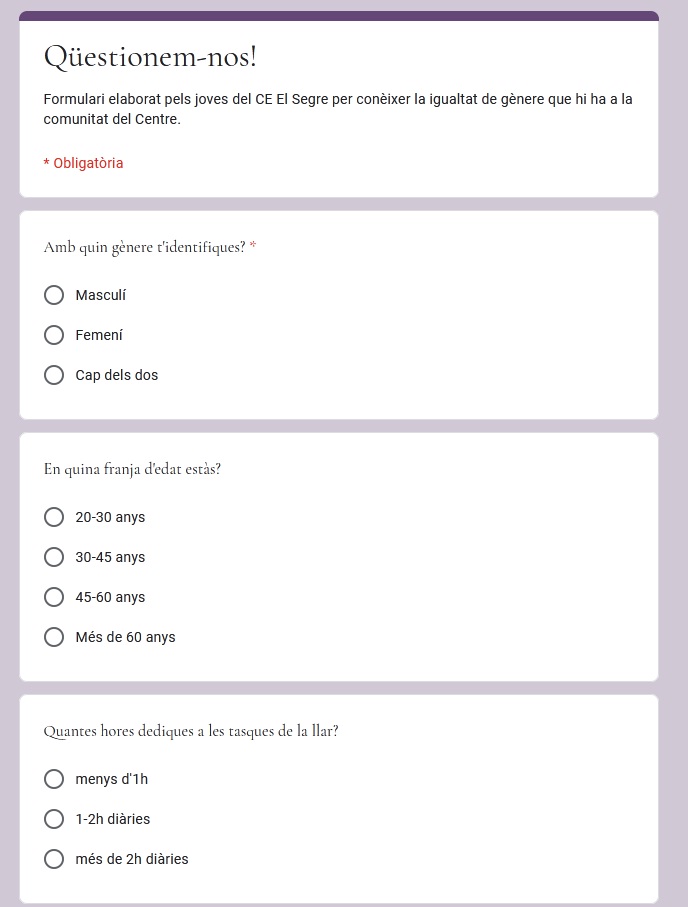The width and height of the screenshot is (688, 907).
Task: Choose the "menys d'1h" radio button
Action: [x=54, y=780]
